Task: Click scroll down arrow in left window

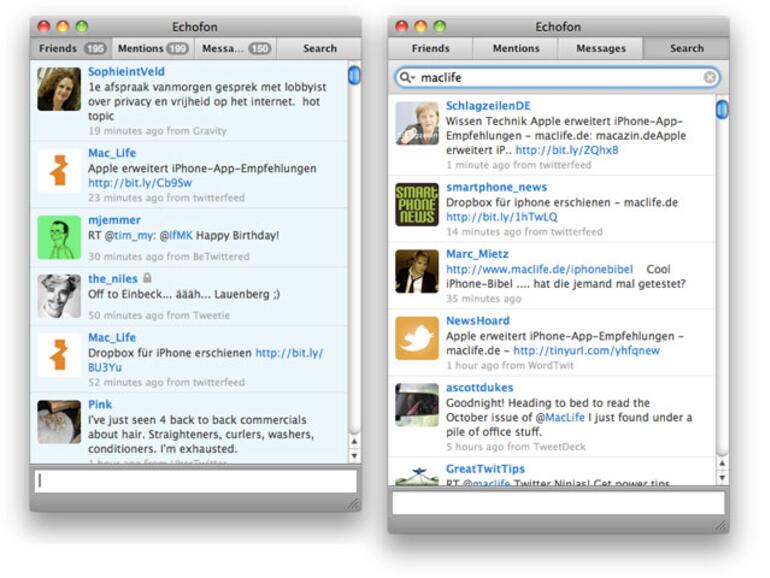Action: click(354, 455)
